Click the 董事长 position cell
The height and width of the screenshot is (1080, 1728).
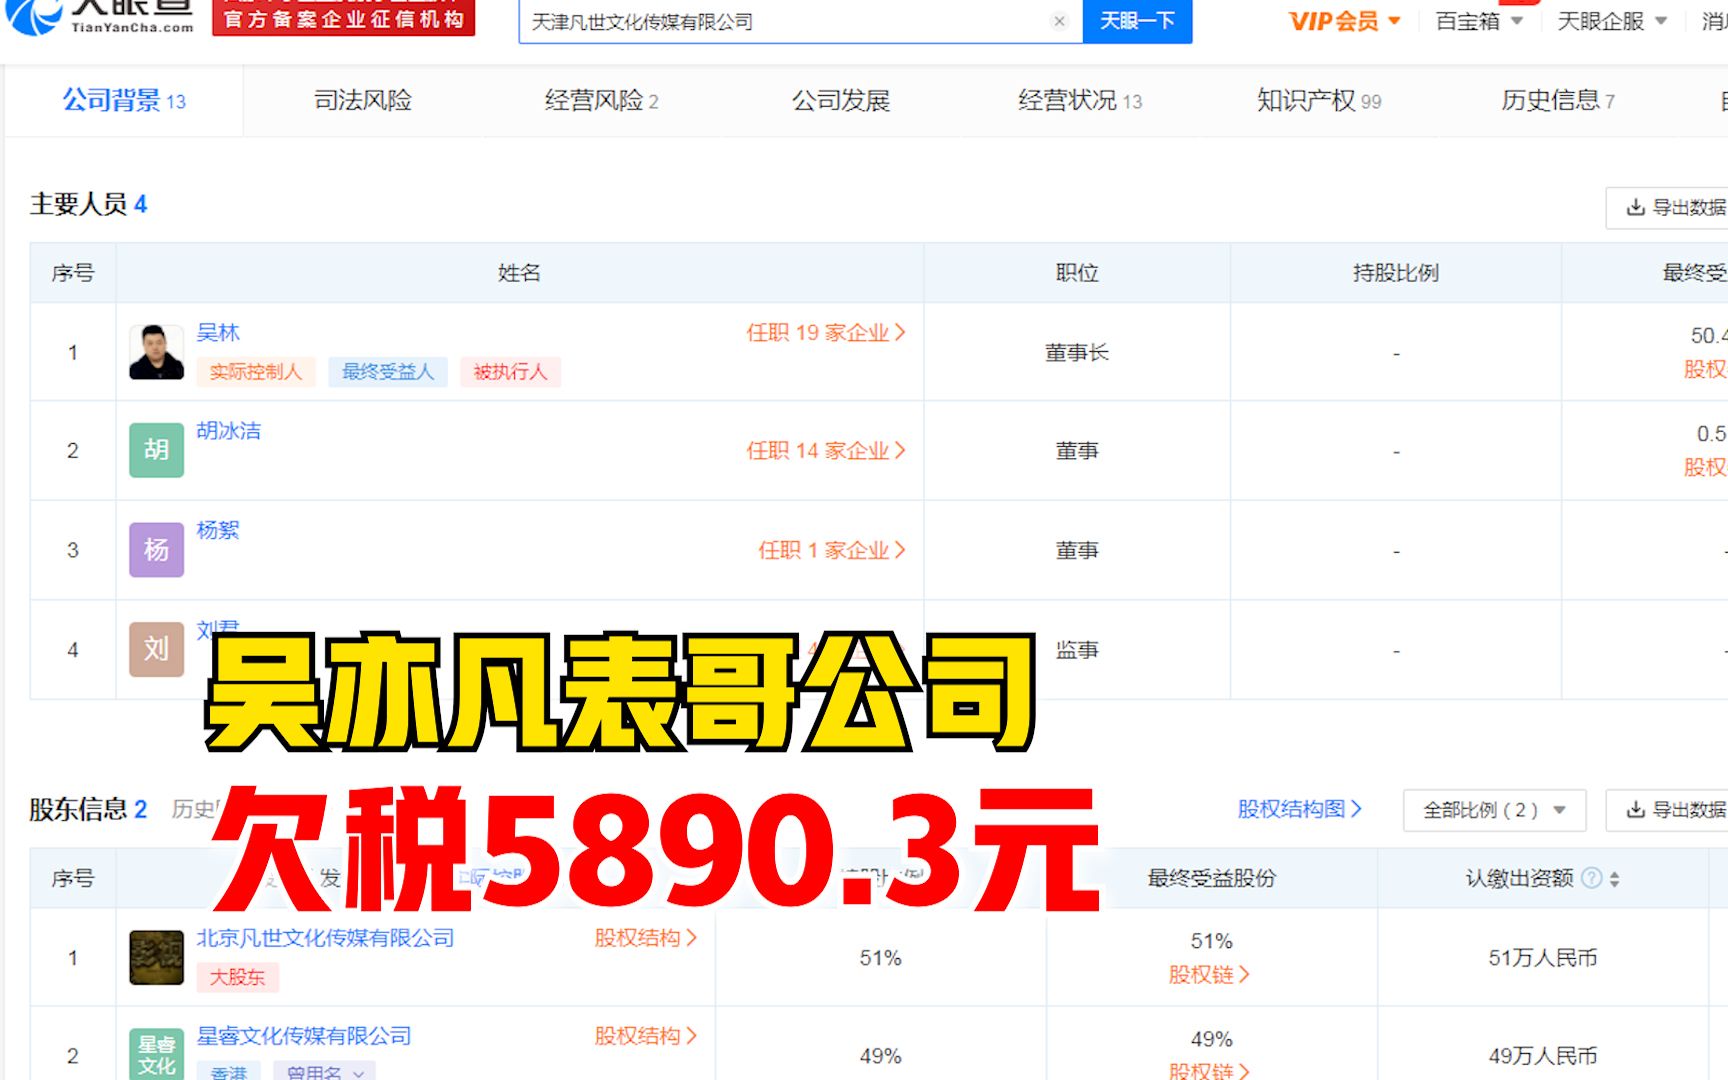pyautogui.click(x=1077, y=352)
